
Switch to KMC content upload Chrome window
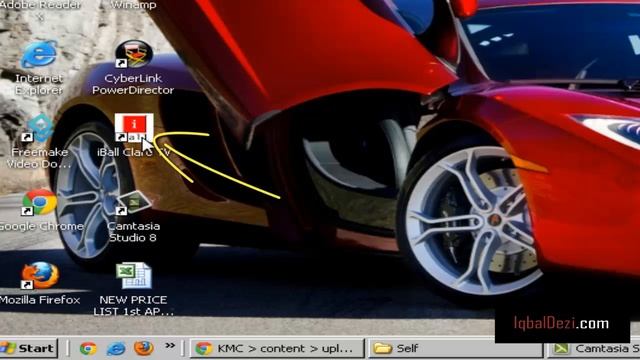277,348
